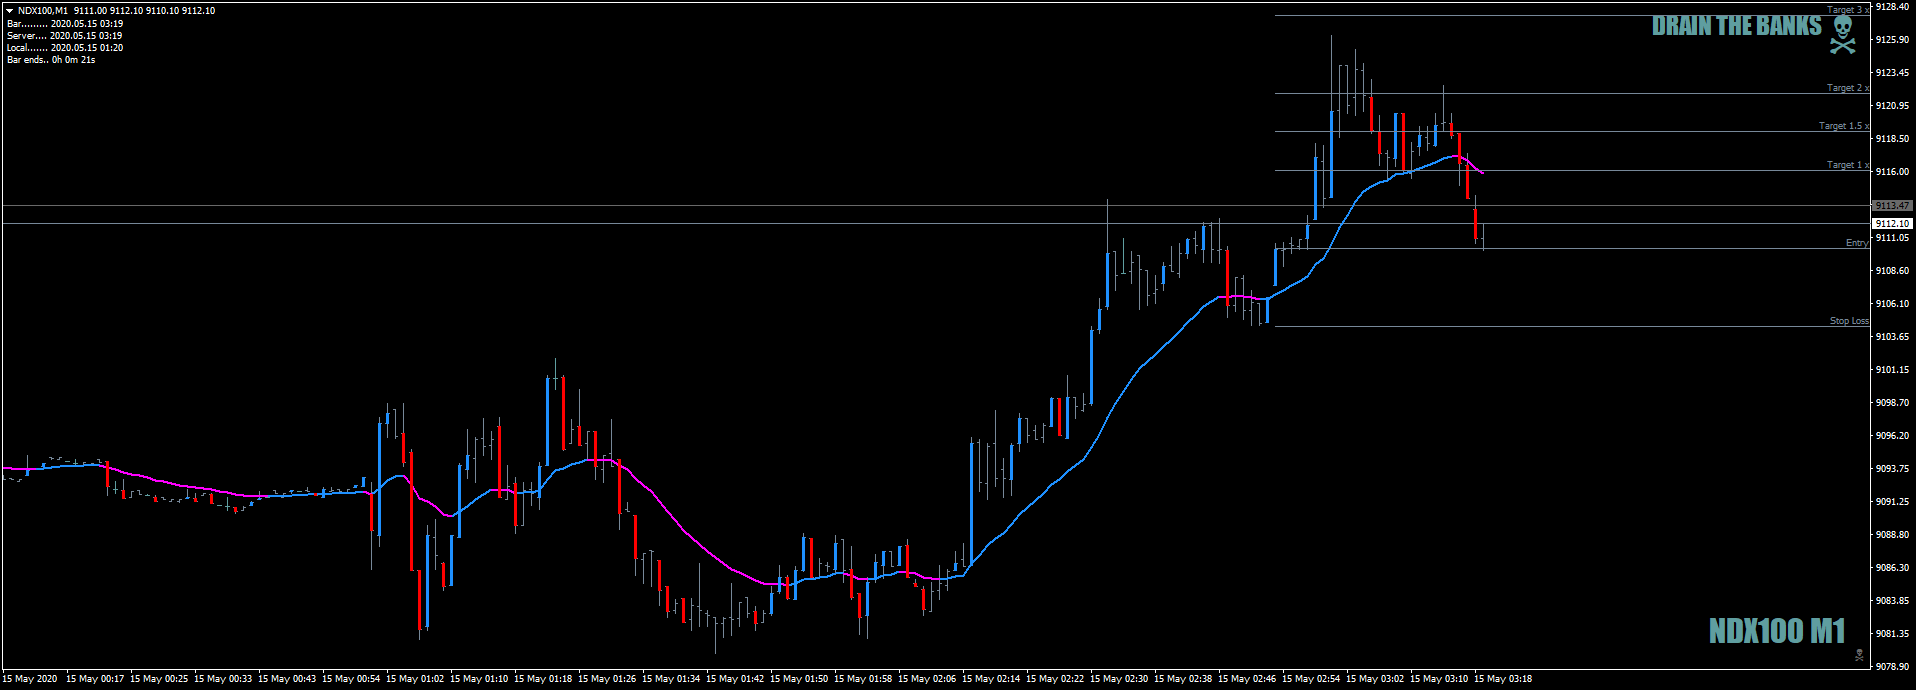Click the 9081.35 price scale value
The width and height of the screenshot is (1916, 690).
(x=1893, y=633)
